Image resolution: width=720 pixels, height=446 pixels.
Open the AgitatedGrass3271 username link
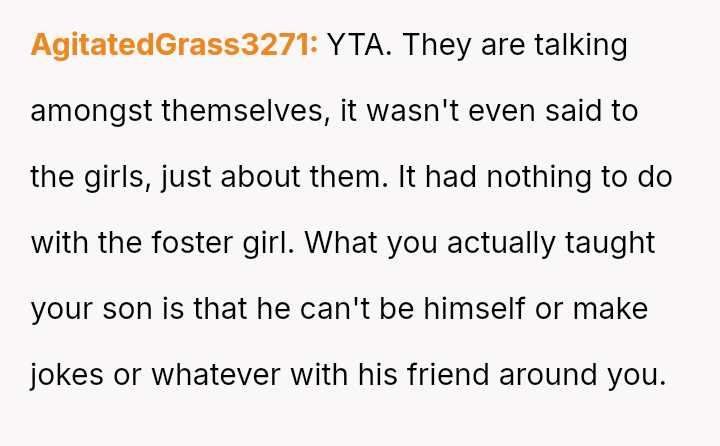pos(174,45)
